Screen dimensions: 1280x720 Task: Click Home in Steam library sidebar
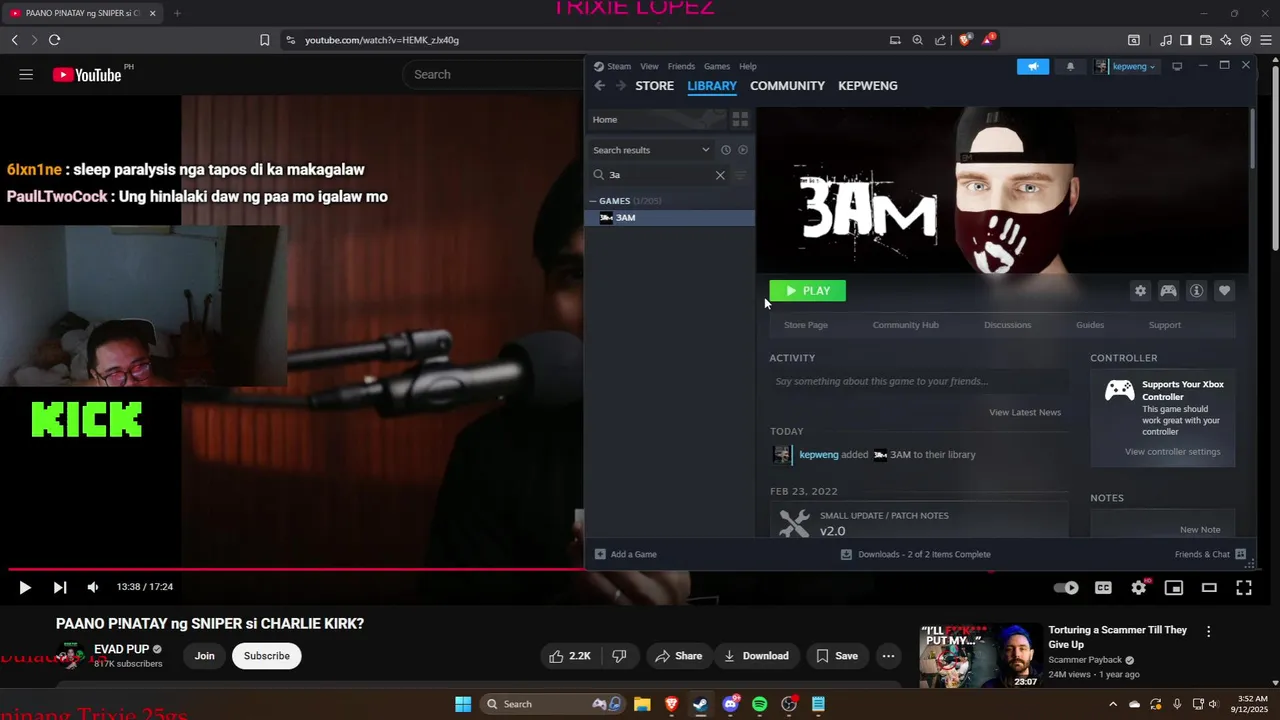[x=656, y=120]
